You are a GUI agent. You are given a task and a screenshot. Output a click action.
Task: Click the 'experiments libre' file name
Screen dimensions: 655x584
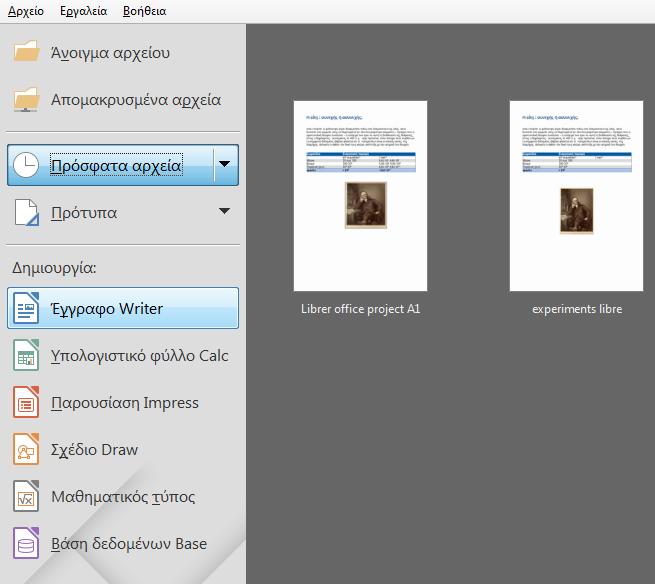(x=577, y=309)
